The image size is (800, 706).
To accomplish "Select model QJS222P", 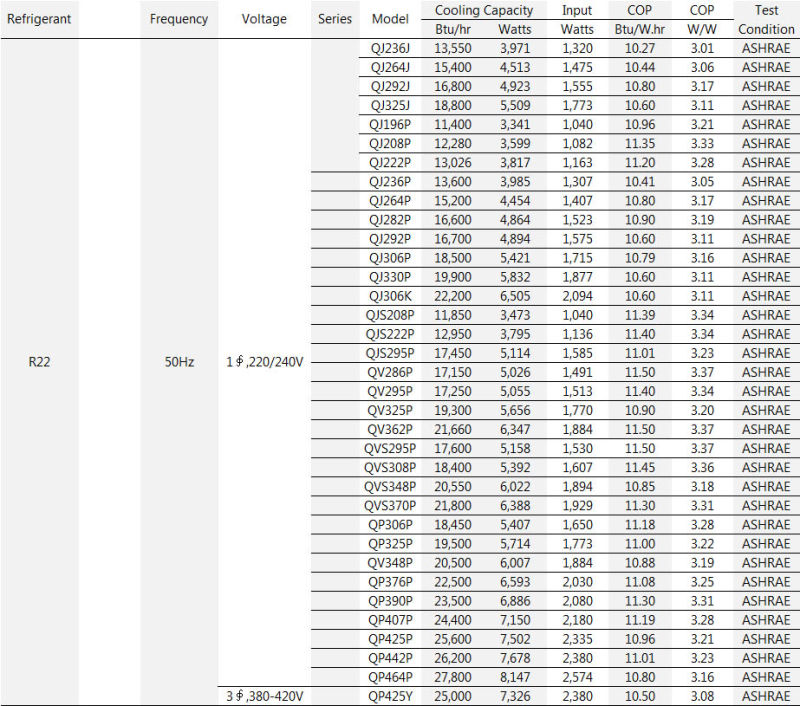I will pos(390,334).
